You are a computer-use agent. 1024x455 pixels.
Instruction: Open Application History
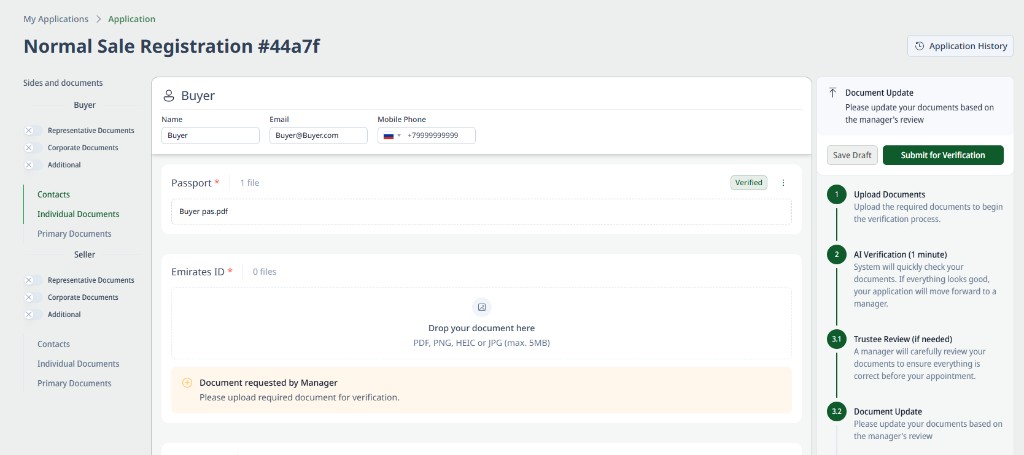(960, 46)
